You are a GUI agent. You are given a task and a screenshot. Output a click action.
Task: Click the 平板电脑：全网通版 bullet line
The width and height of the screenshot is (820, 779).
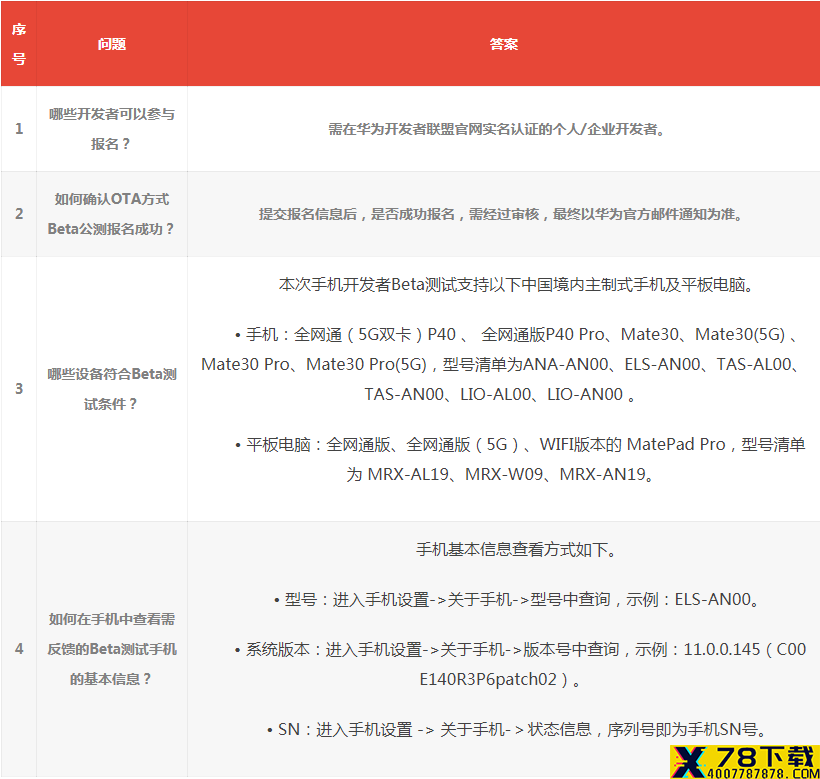coord(520,445)
